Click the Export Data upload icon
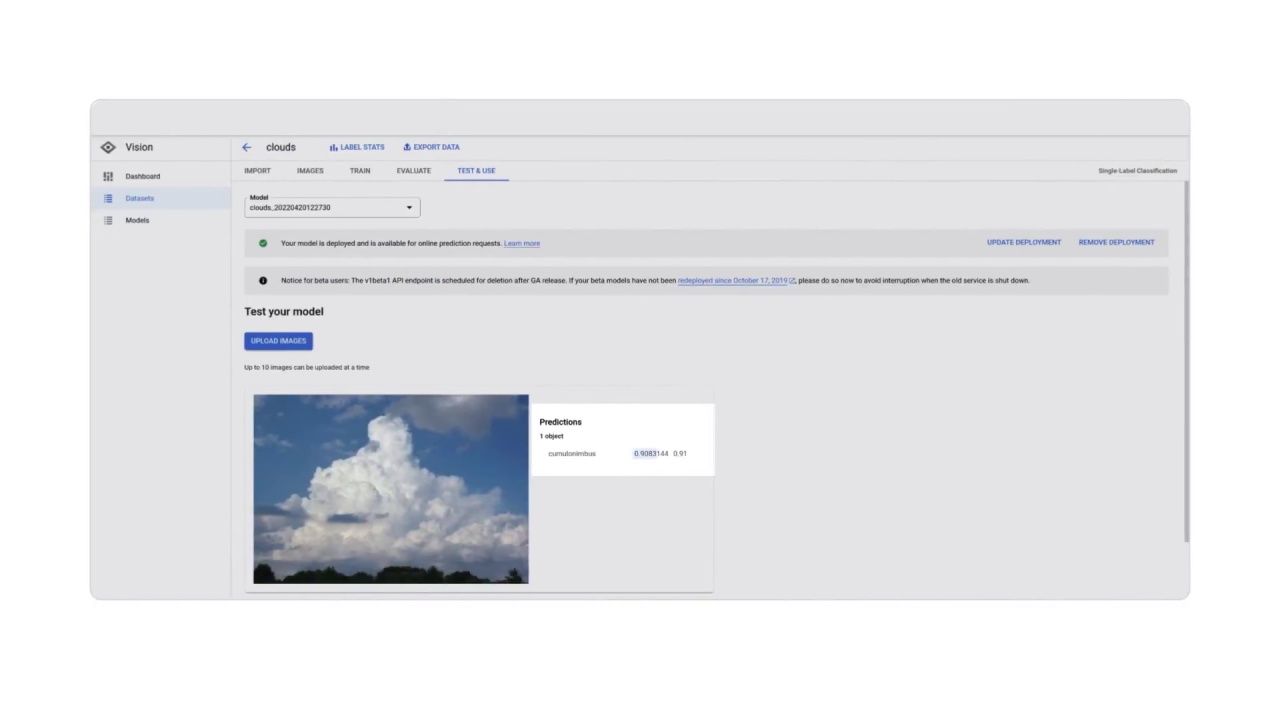The image size is (1280, 720). pos(407,147)
